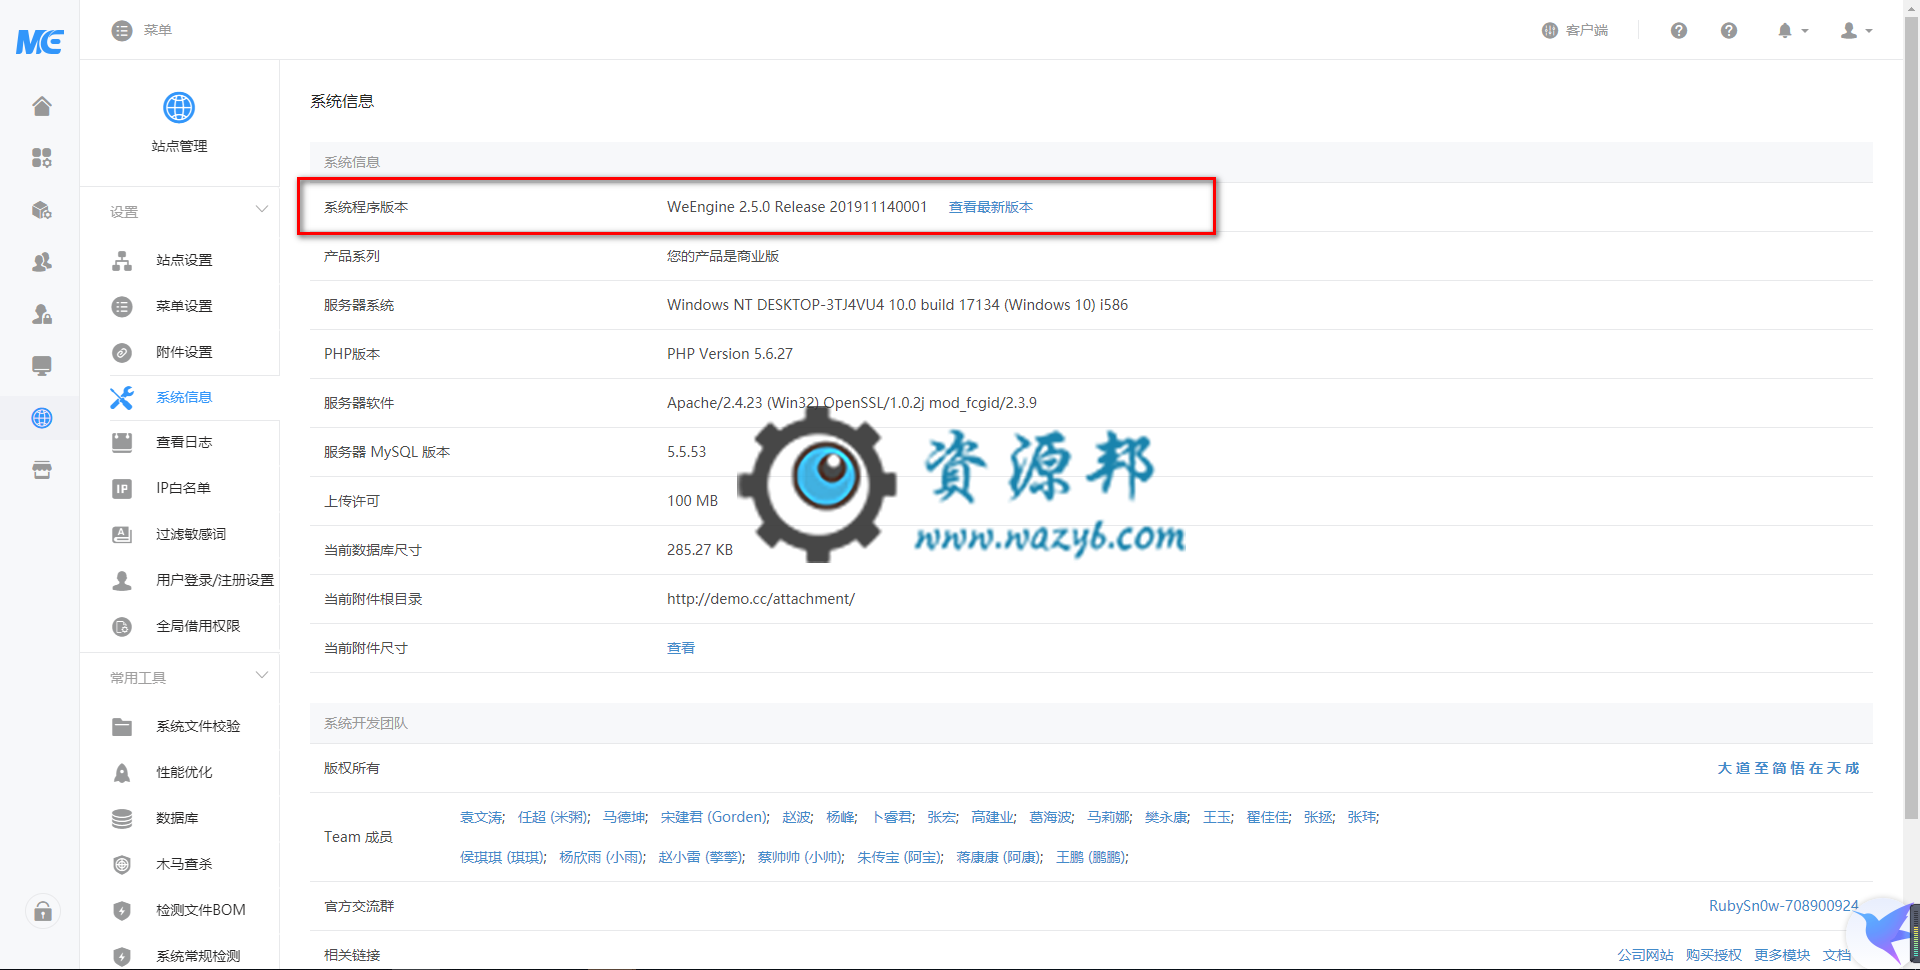Click team member 马德坤 link
1920x970 pixels.
click(624, 817)
